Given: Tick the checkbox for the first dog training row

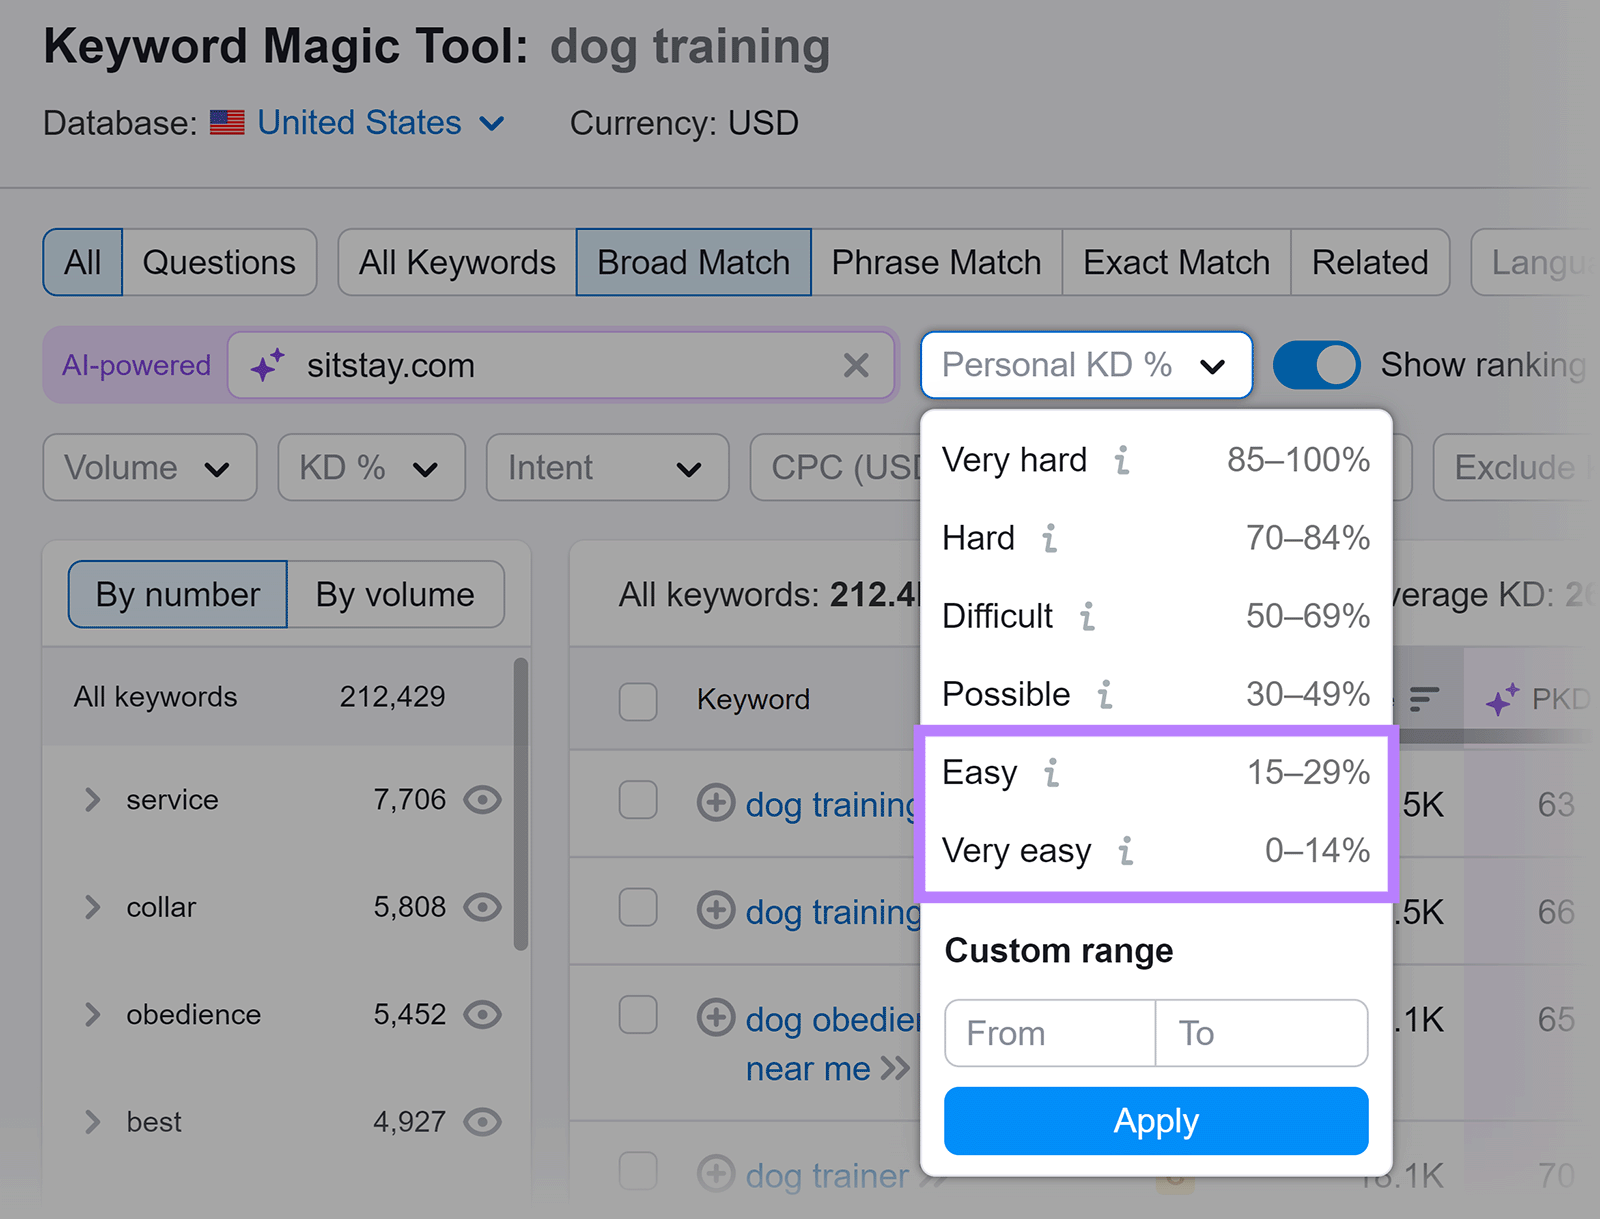Looking at the screenshot, I should tap(638, 801).
